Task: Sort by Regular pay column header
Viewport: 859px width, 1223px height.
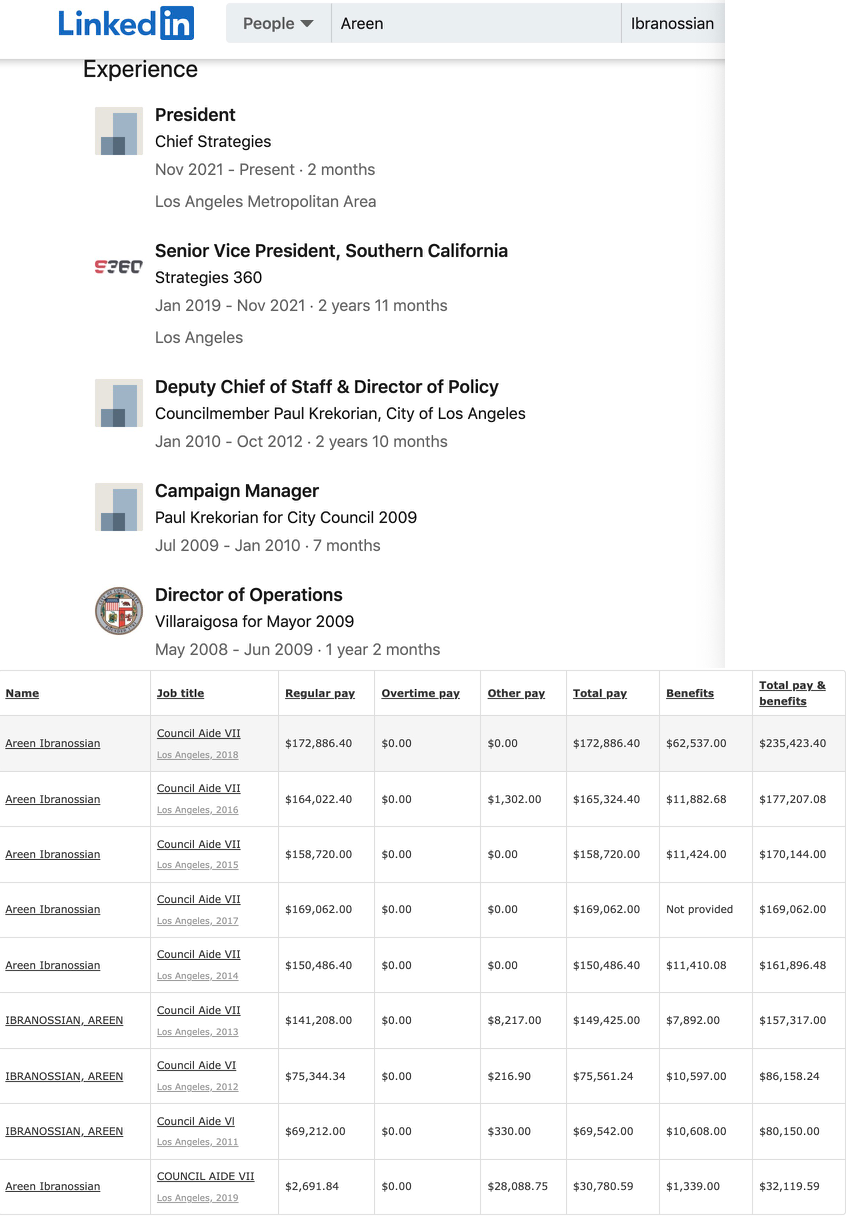Action: [320, 693]
